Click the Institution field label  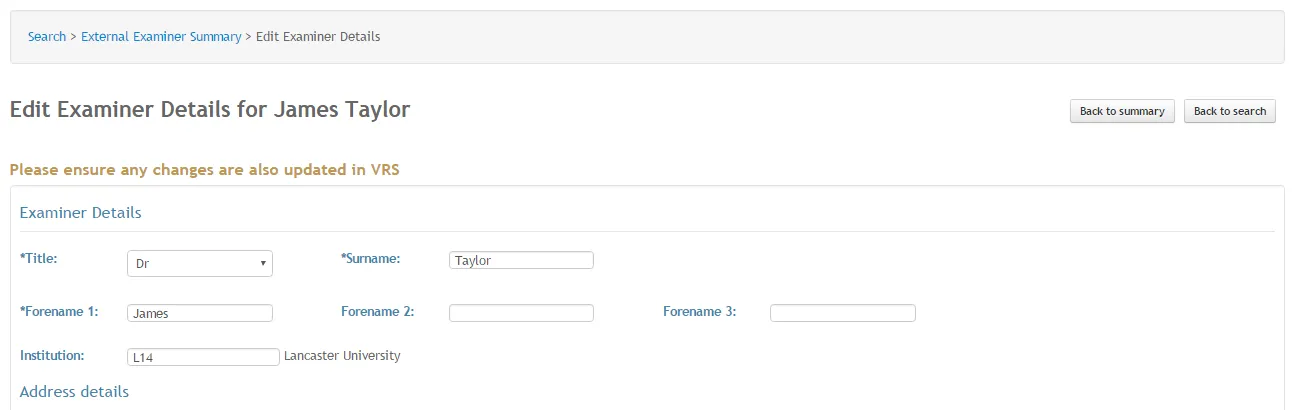click(52, 355)
